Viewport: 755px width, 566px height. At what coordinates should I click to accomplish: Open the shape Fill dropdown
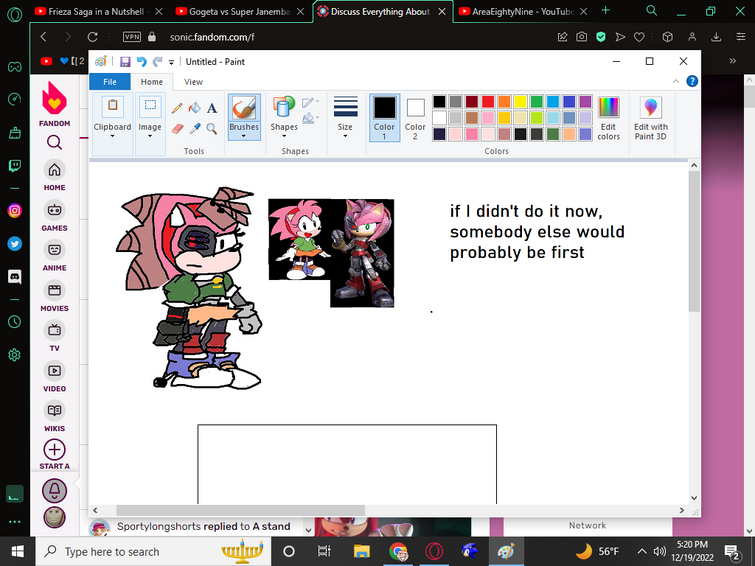310,118
